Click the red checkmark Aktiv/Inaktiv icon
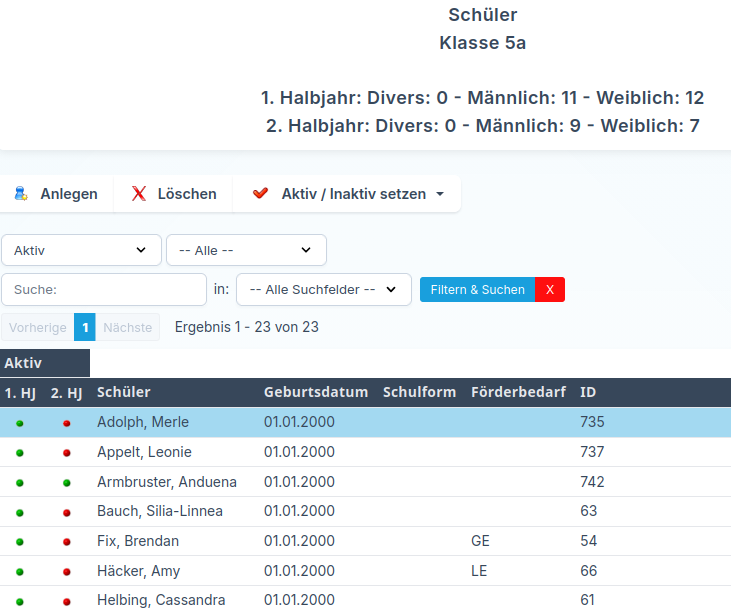Viewport: 731px width, 612px height. pos(261,194)
